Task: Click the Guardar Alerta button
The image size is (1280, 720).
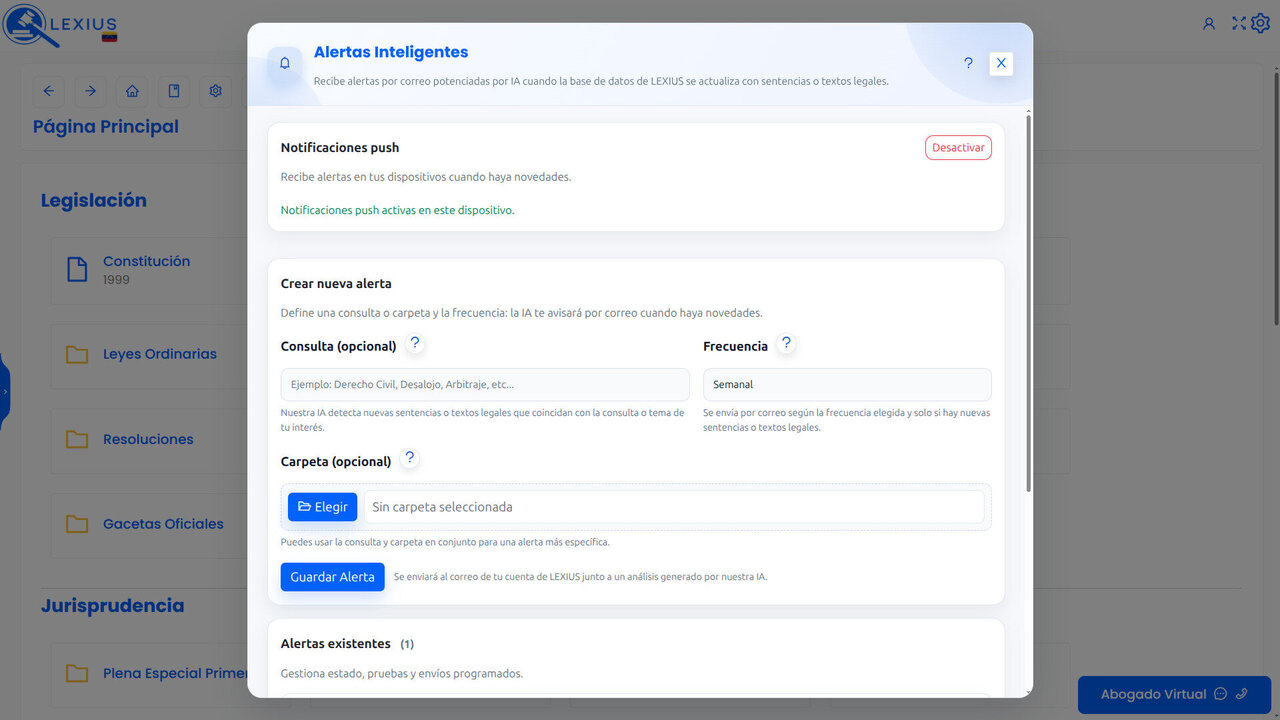Action: click(x=332, y=576)
